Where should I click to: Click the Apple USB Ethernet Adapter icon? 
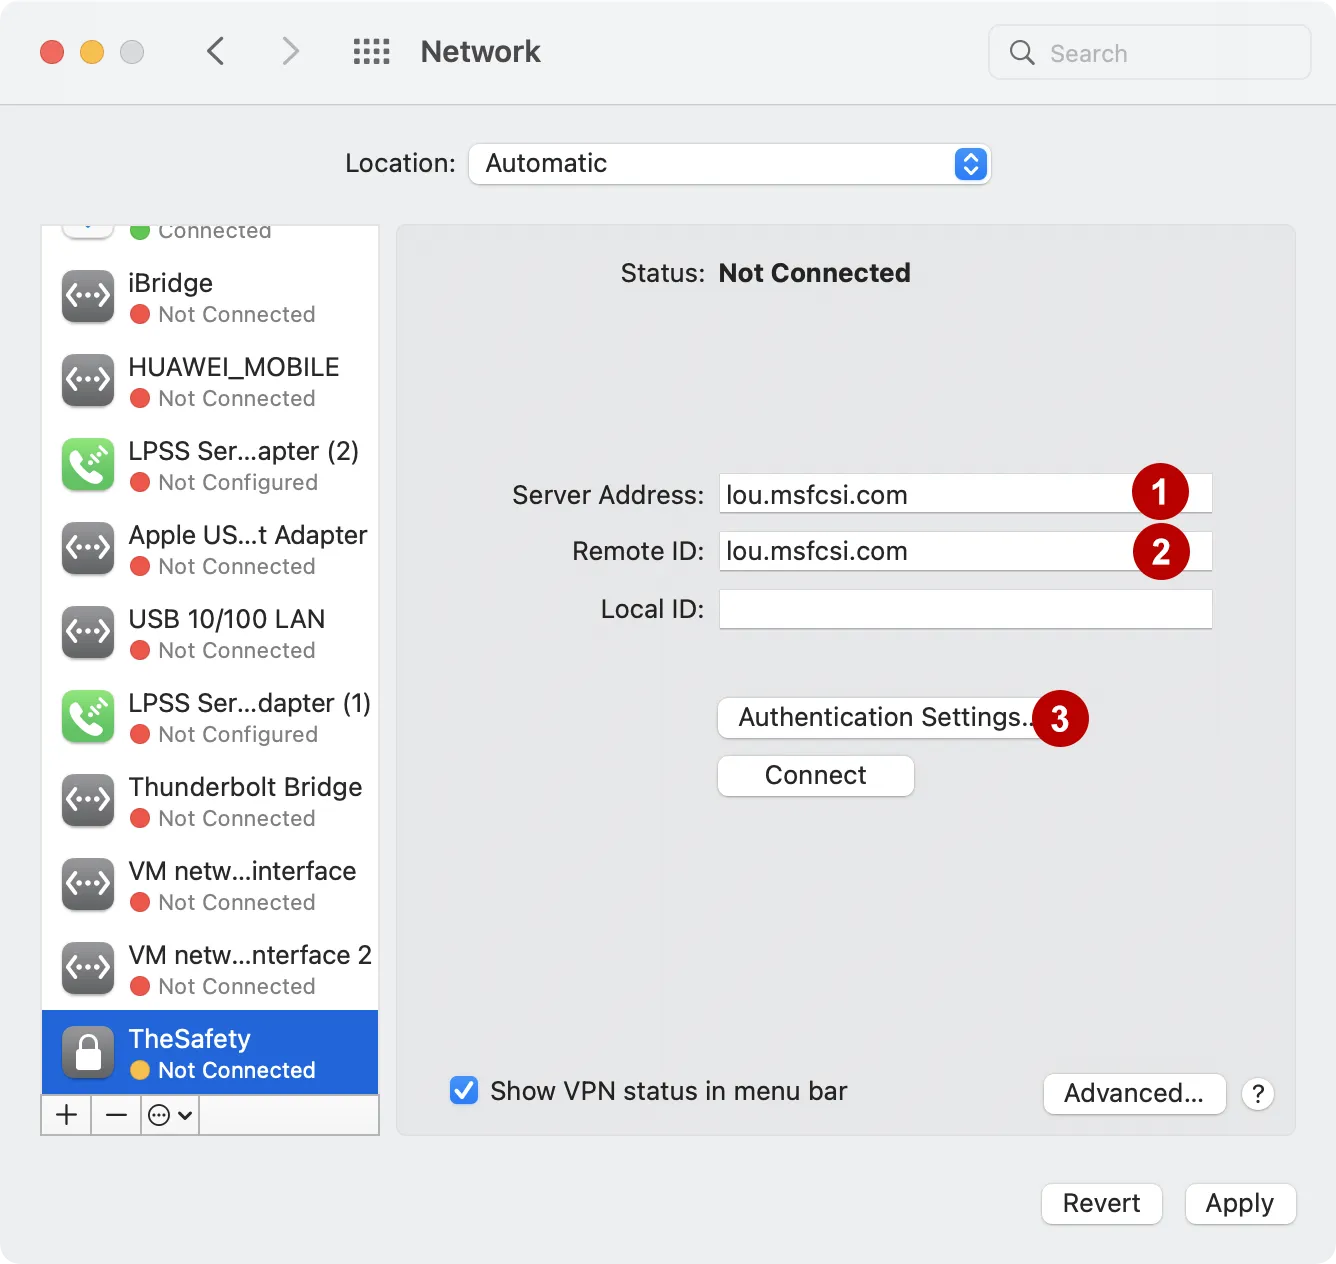point(87,548)
